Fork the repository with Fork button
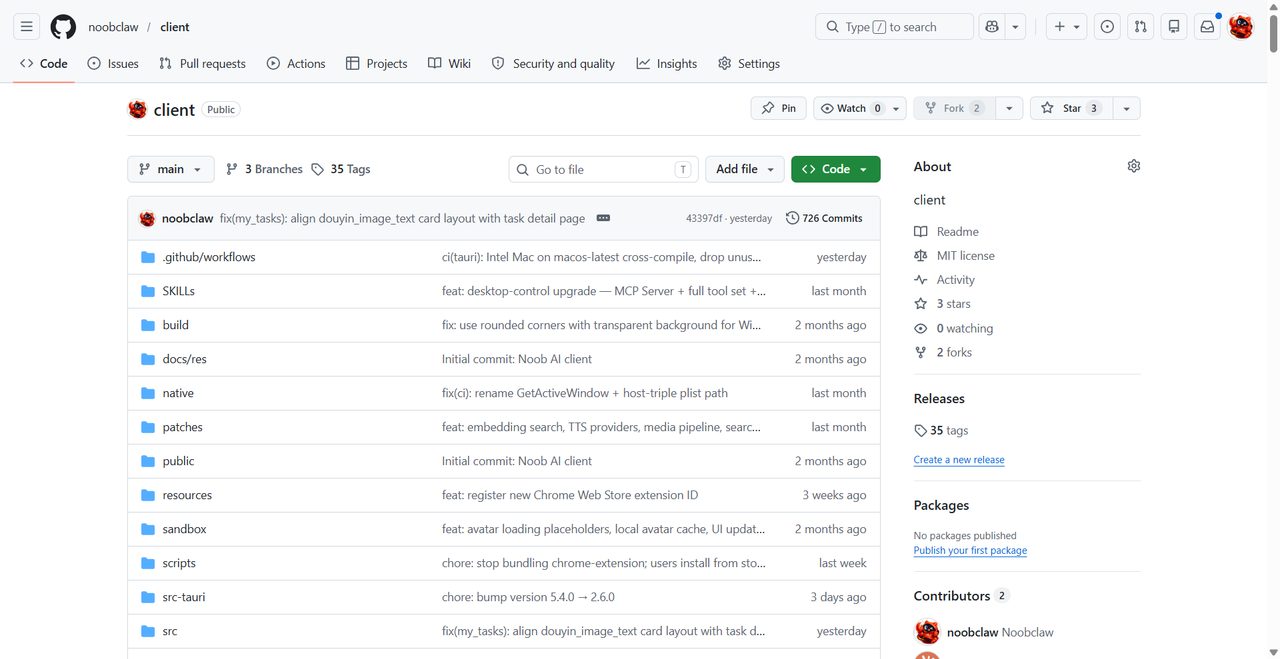Screen dimensions: 1280x659 pos(954,108)
